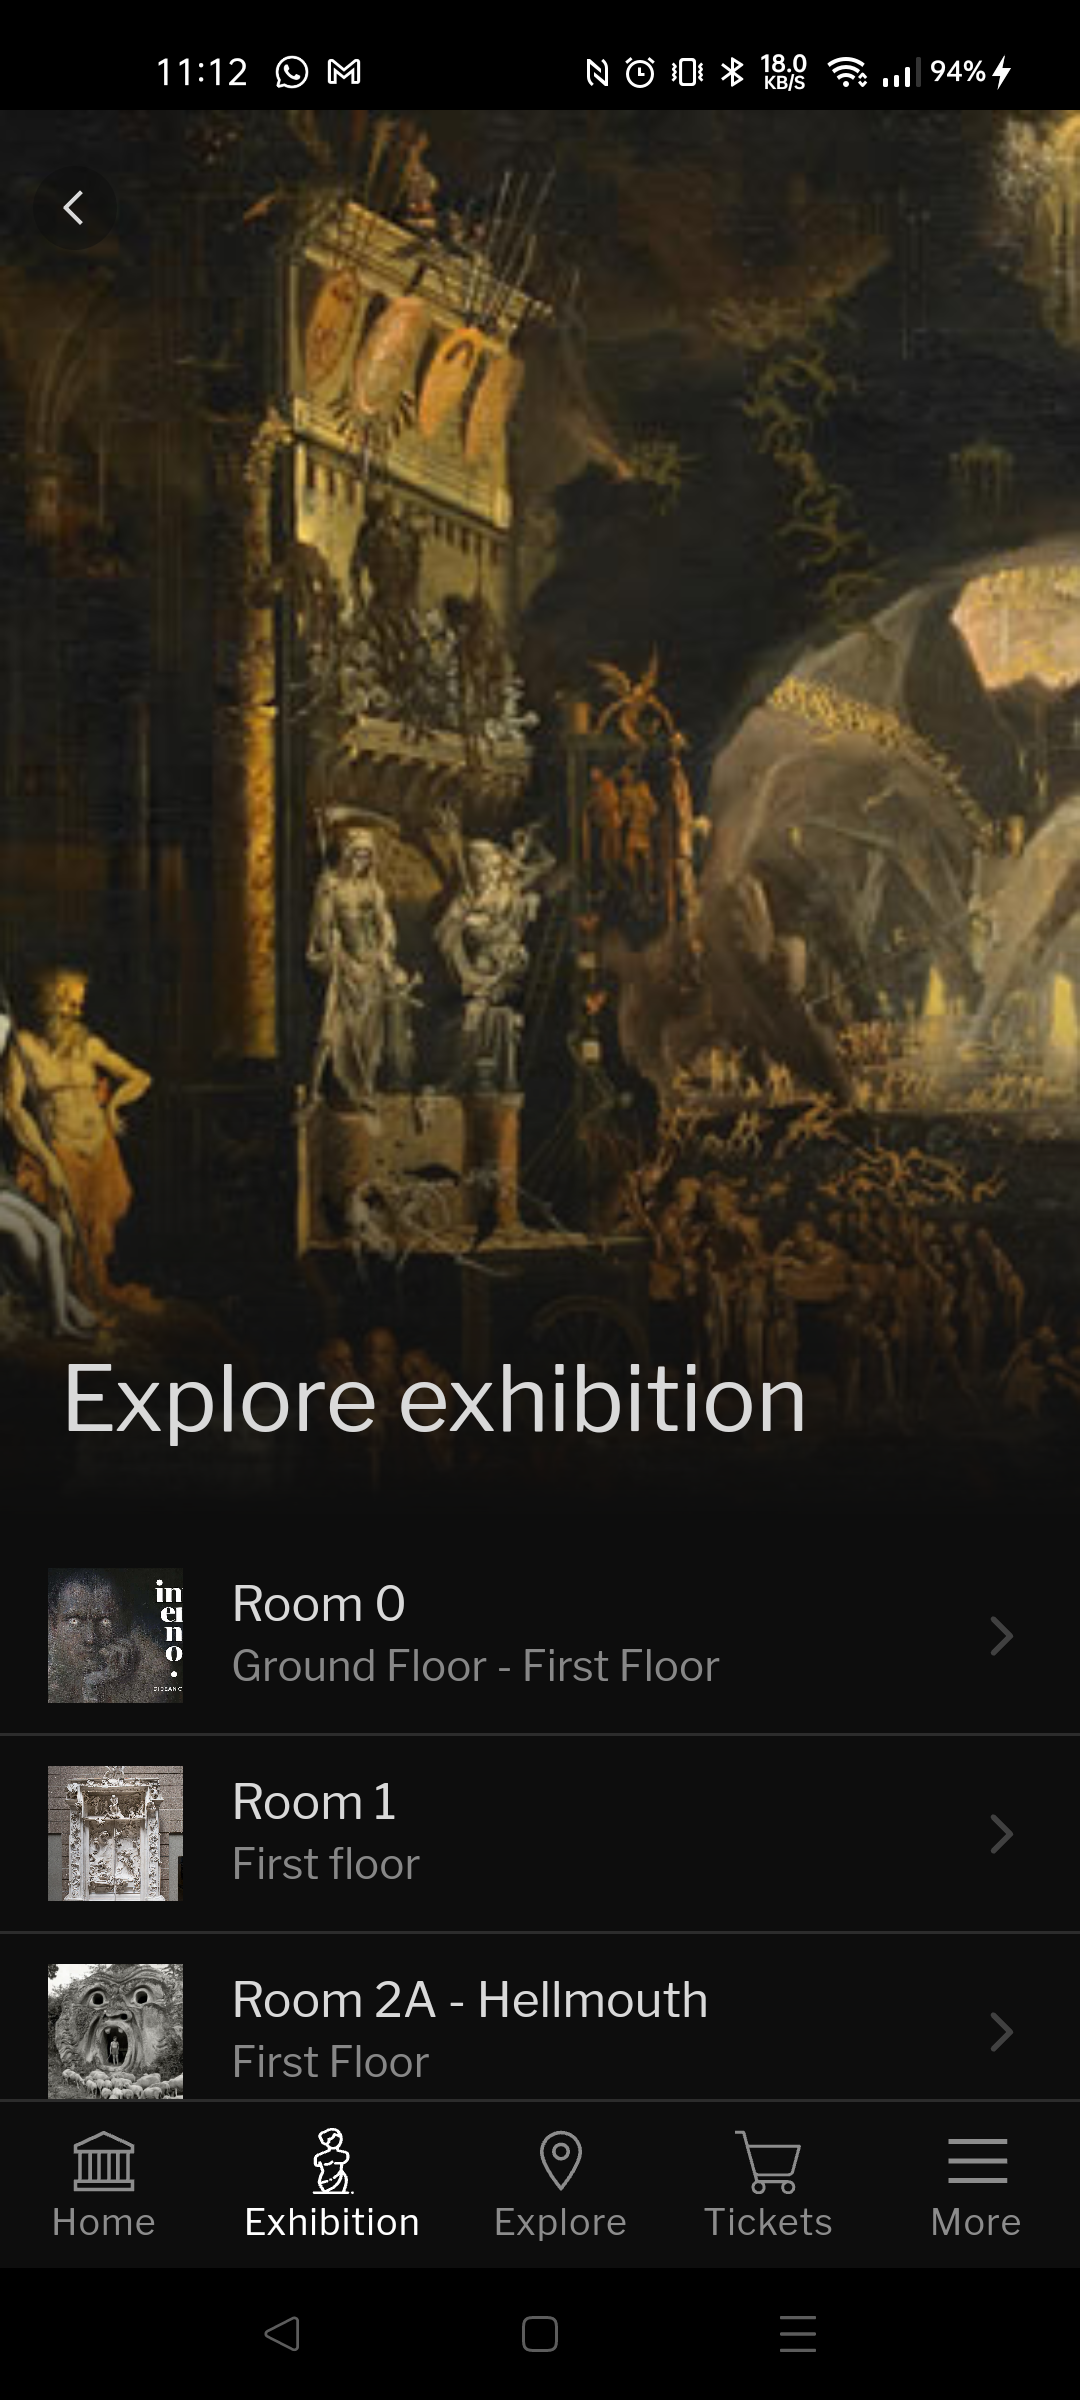Image resolution: width=1080 pixels, height=2400 pixels.
Task: Expand Room 1 using its chevron
Action: tap(1001, 1834)
